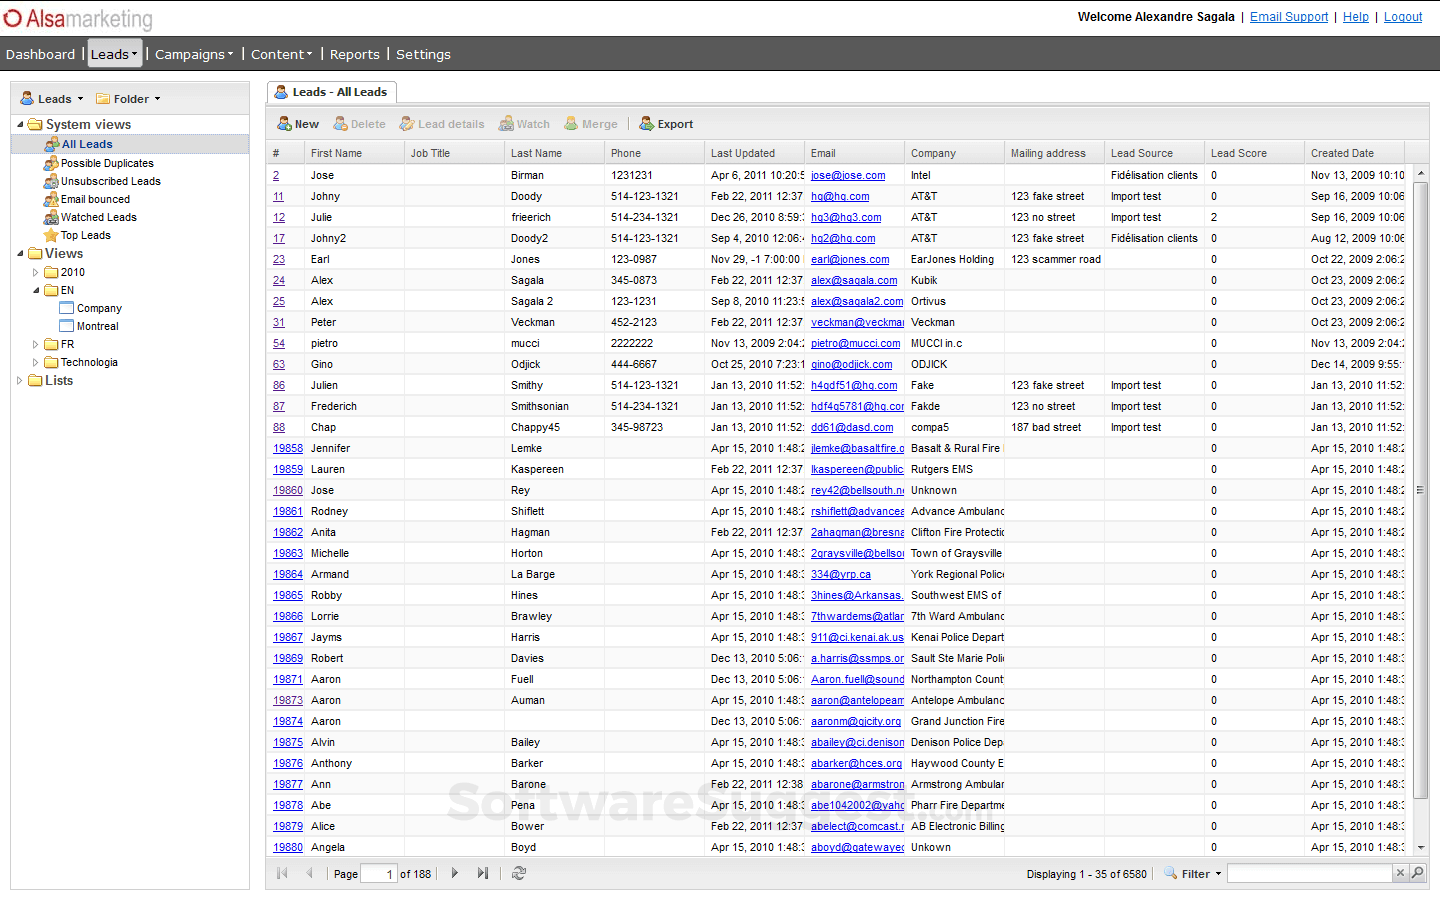Image resolution: width=1440 pixels, height=900 pixels.
Task: Click the Email Support link
Action: click(1289, 17)
